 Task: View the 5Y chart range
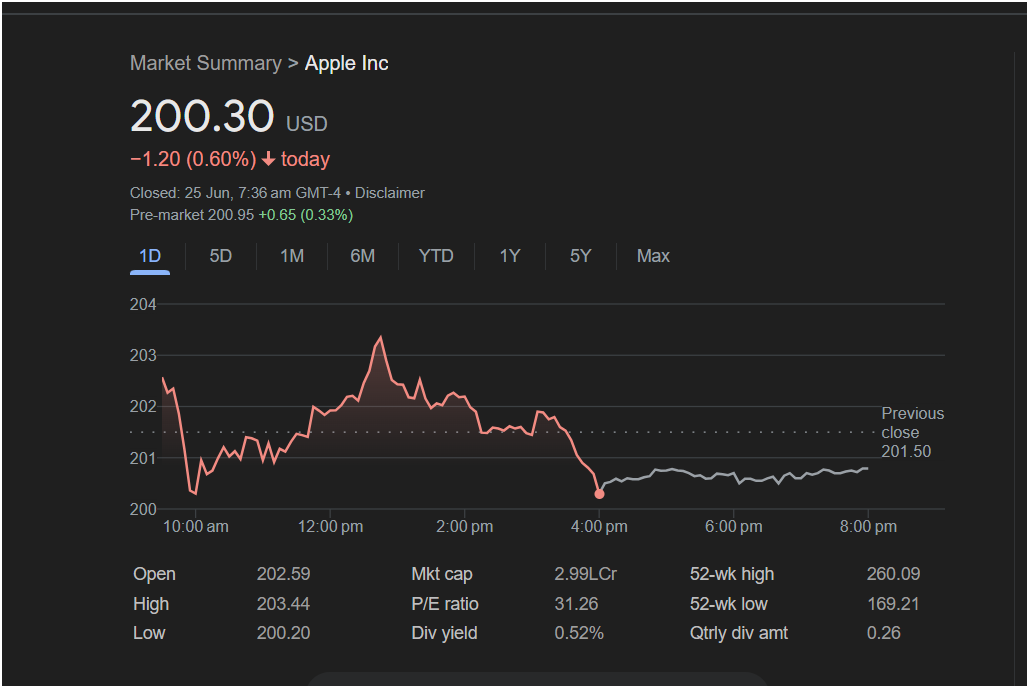point(581,256)
